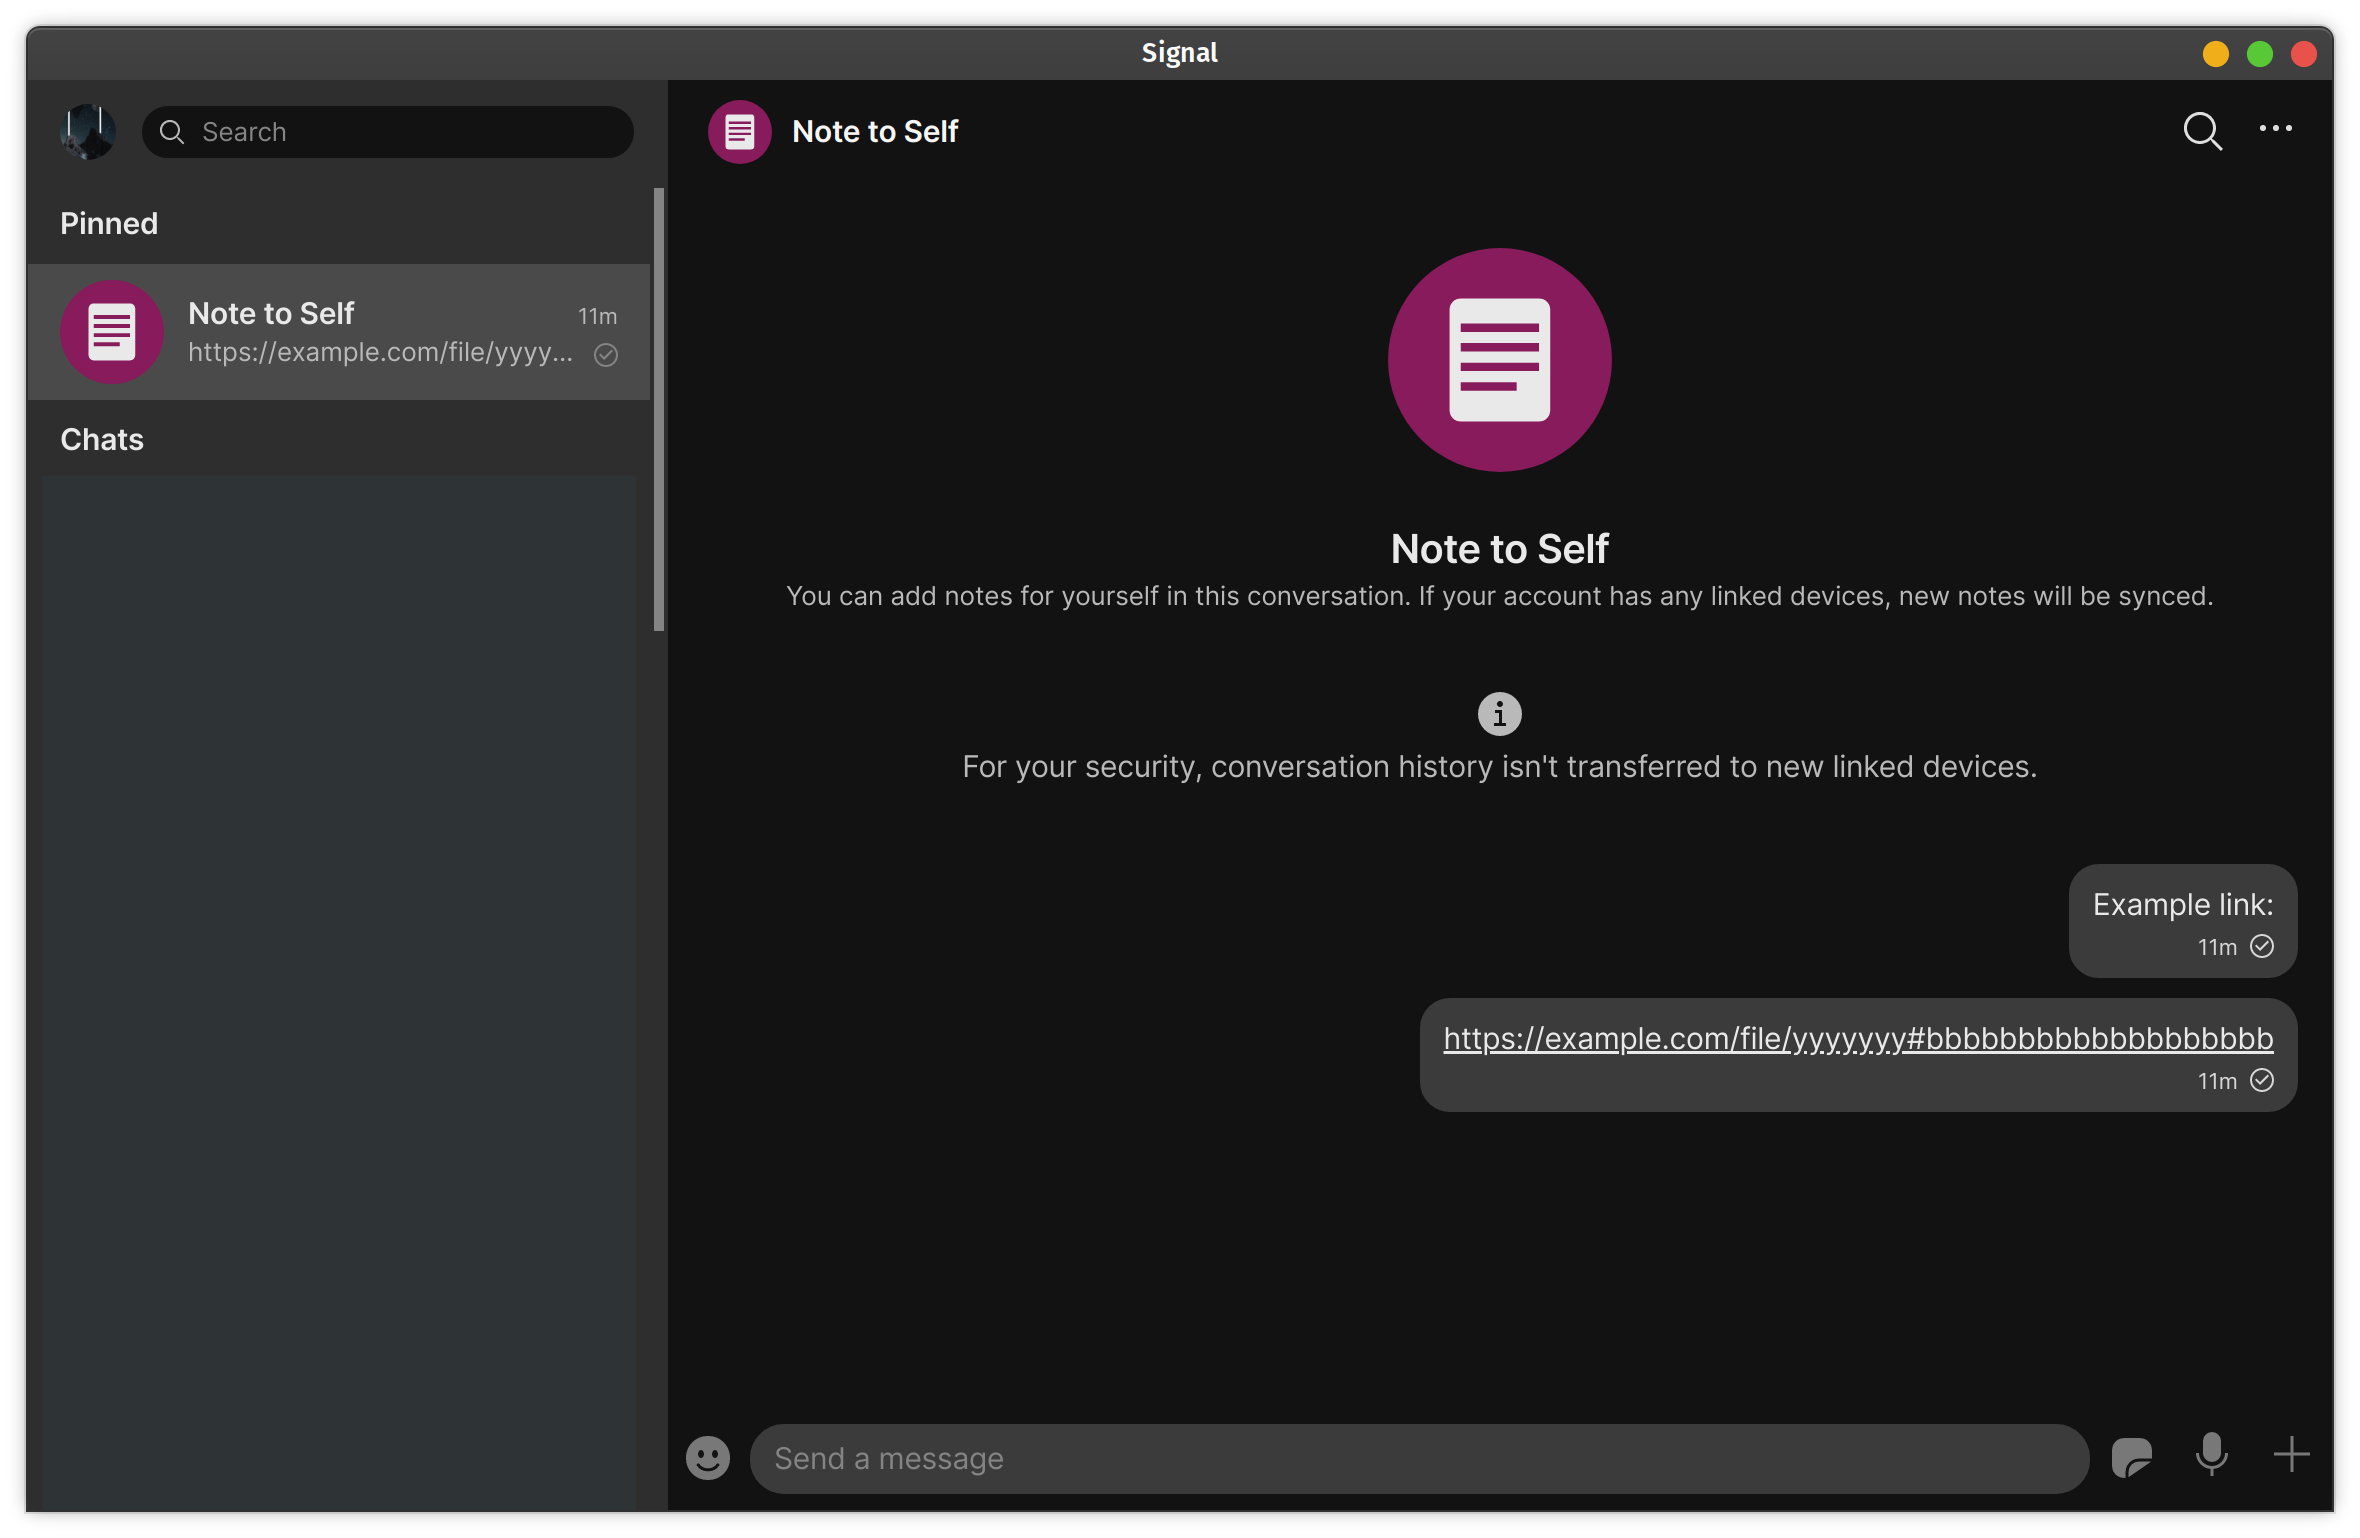2360x1538 pixels.
Task: Click the large Note to Self avatar
Action: click(1499, 360)
